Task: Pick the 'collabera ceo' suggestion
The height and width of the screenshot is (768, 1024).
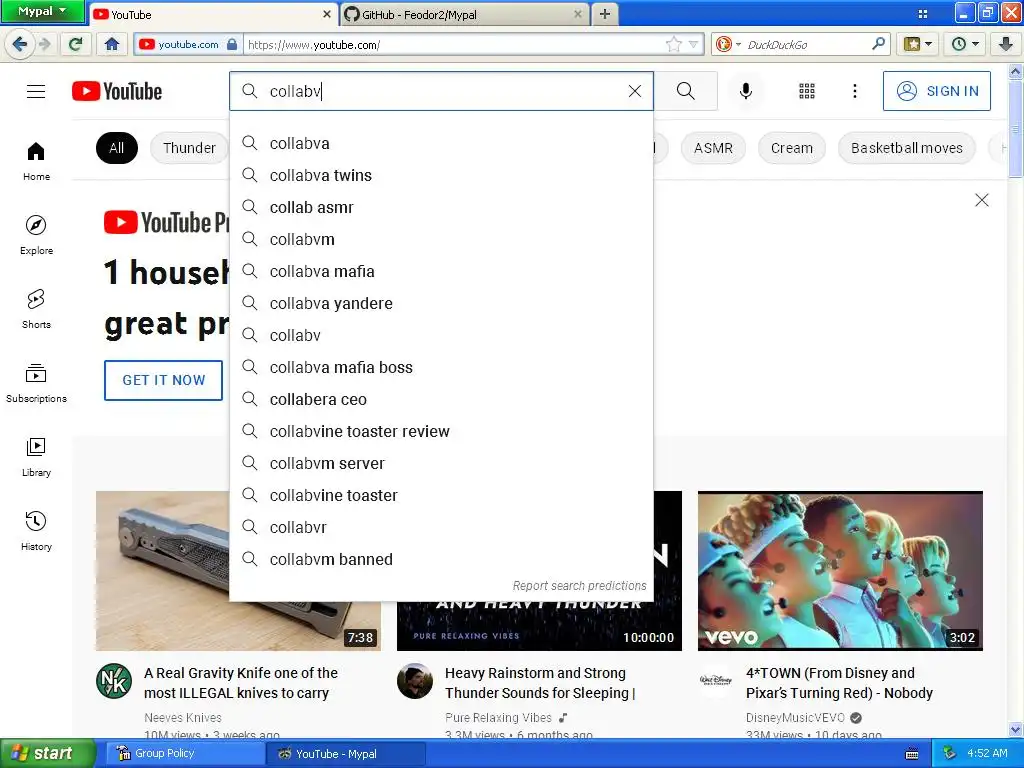Action: [441, 399]
